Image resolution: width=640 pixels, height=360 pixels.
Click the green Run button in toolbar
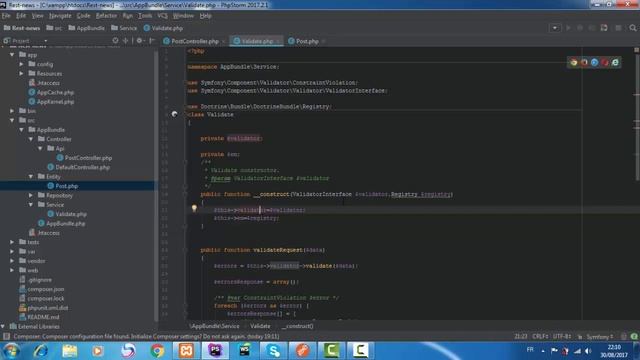pyautogui.click(x=568, y=28)
